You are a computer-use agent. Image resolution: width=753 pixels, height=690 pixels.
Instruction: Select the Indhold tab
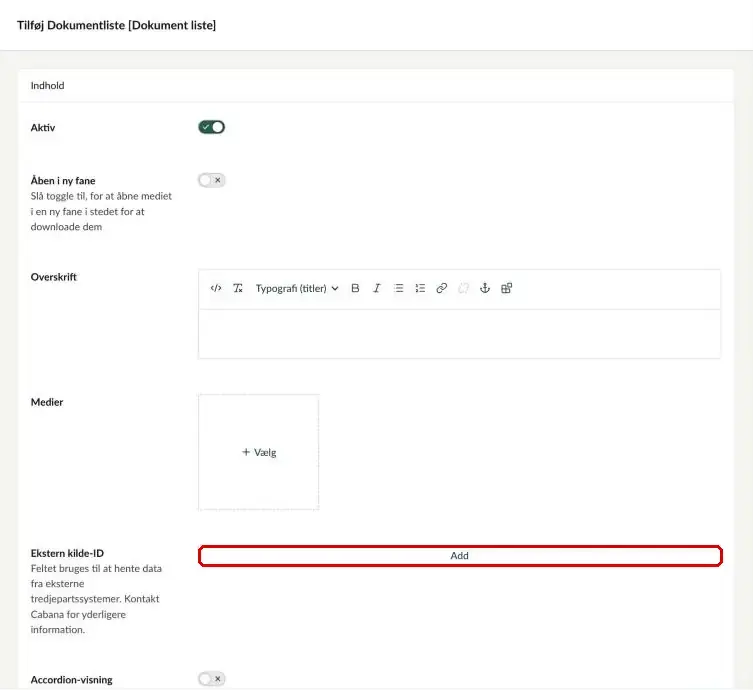point(48,85)
